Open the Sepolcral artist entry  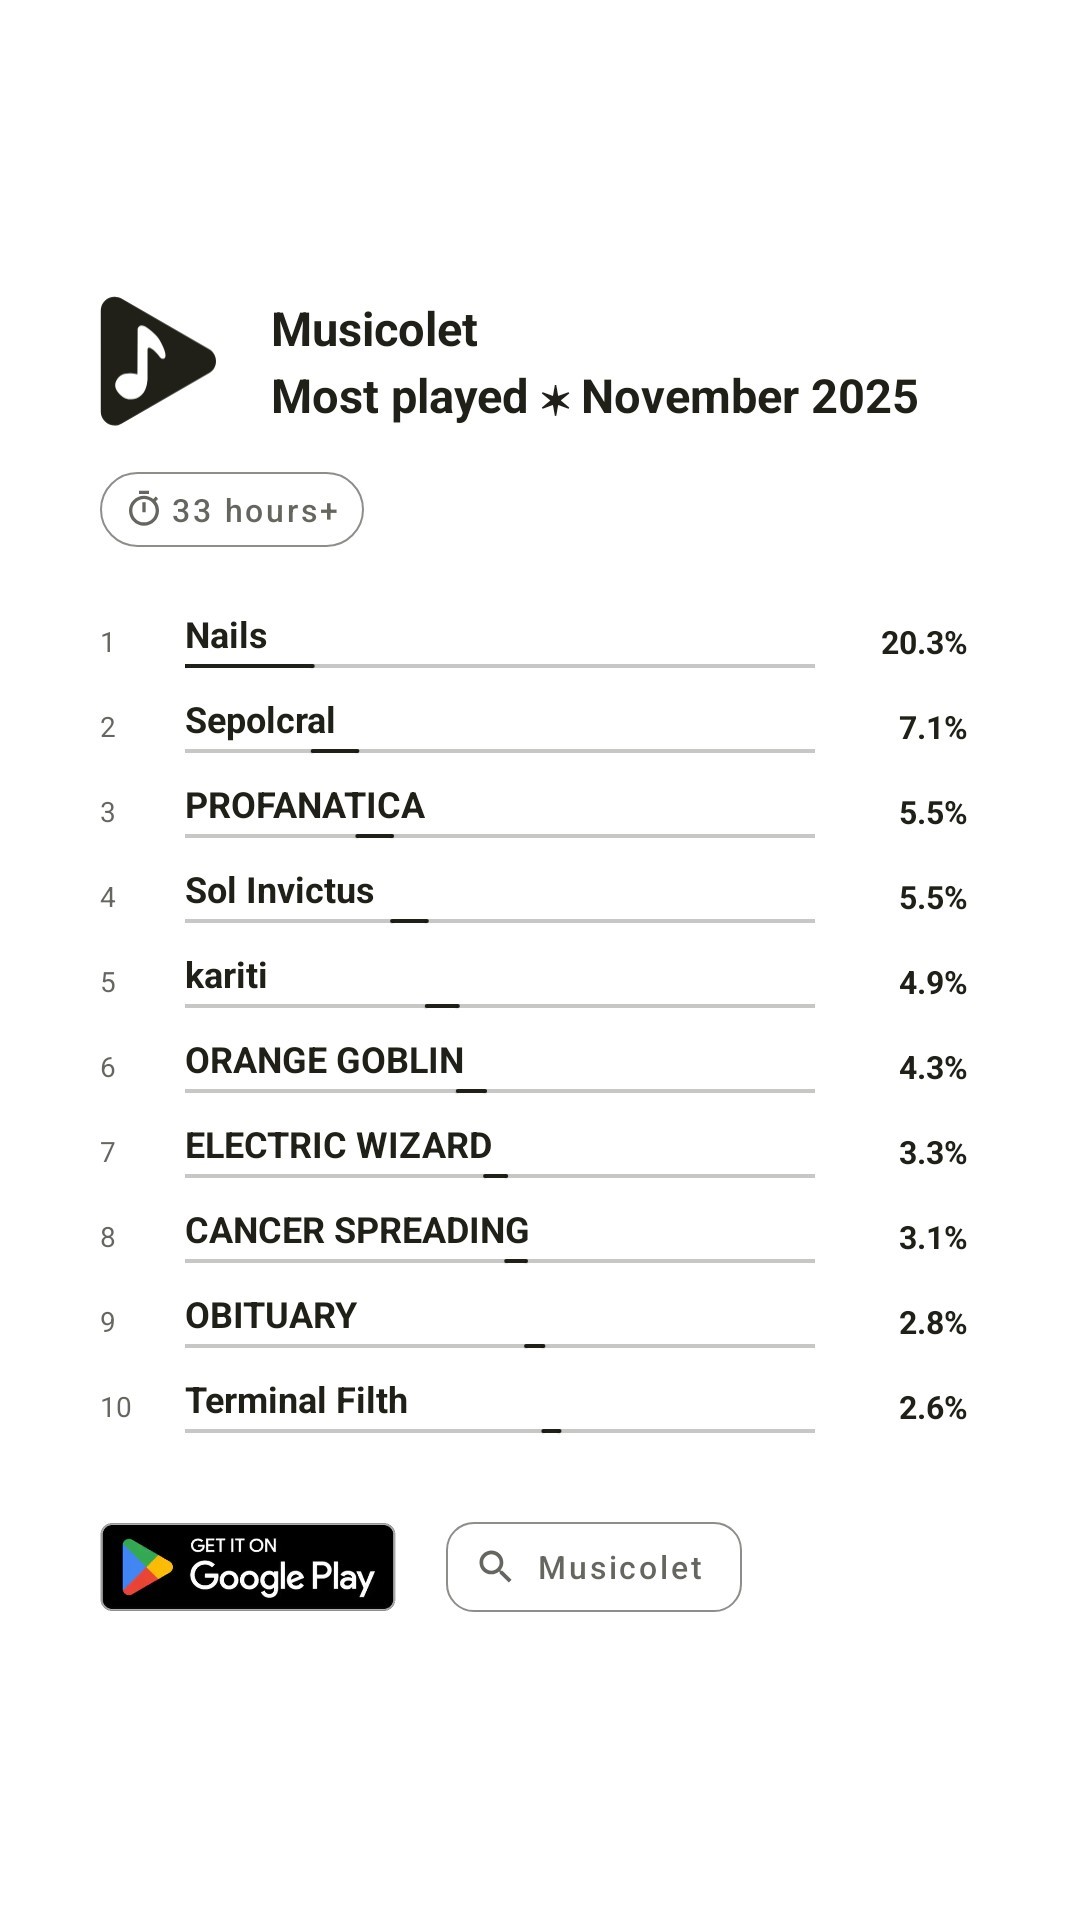coord(260,721)
